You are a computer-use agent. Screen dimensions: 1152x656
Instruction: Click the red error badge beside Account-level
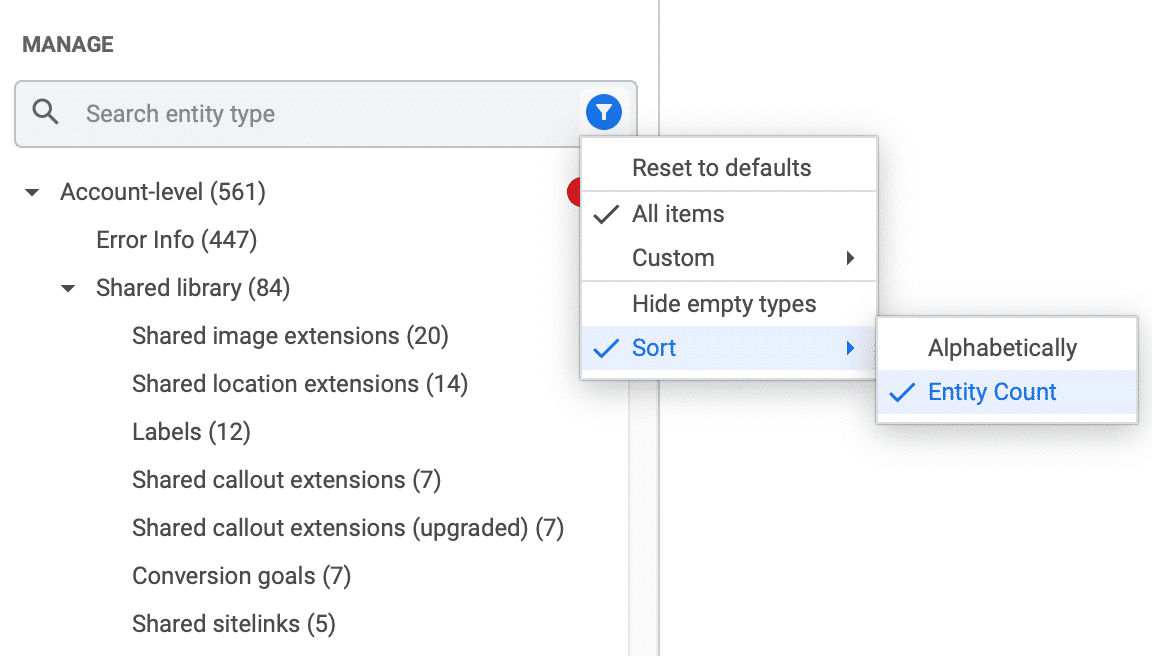click(x=577, y=192)
